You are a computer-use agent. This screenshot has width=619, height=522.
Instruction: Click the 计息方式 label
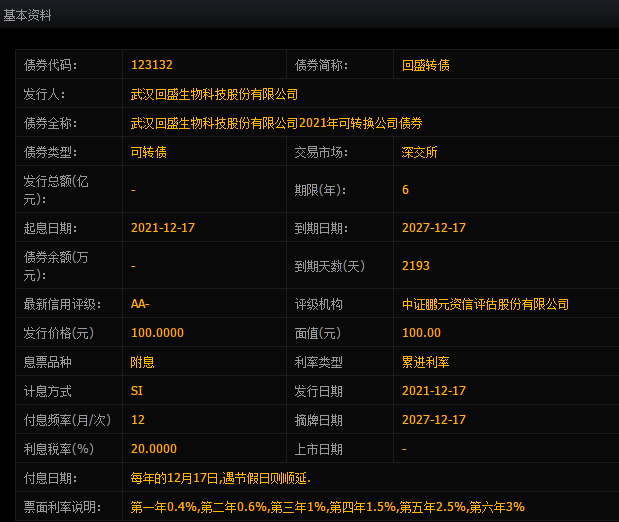[x=47, y=391]
